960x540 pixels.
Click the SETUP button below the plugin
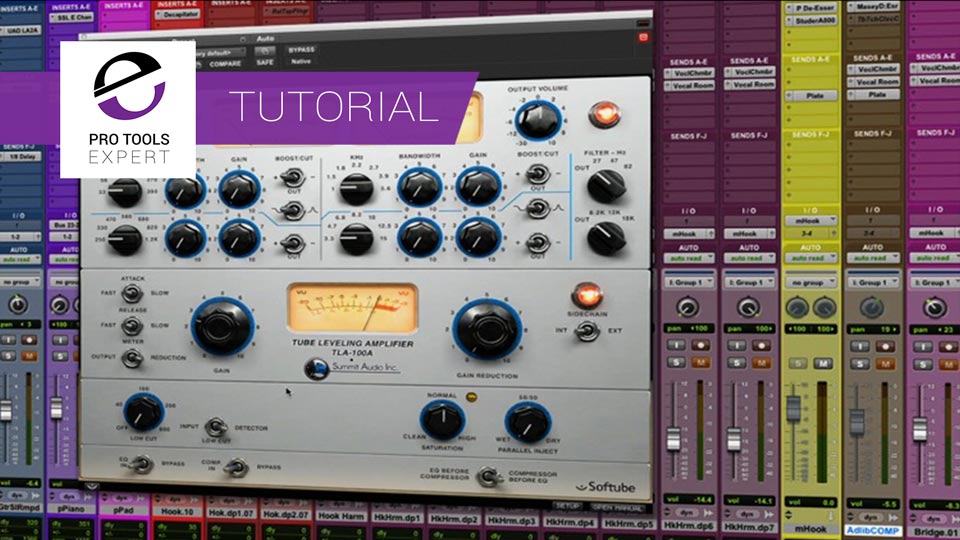(x=567, y=506)
